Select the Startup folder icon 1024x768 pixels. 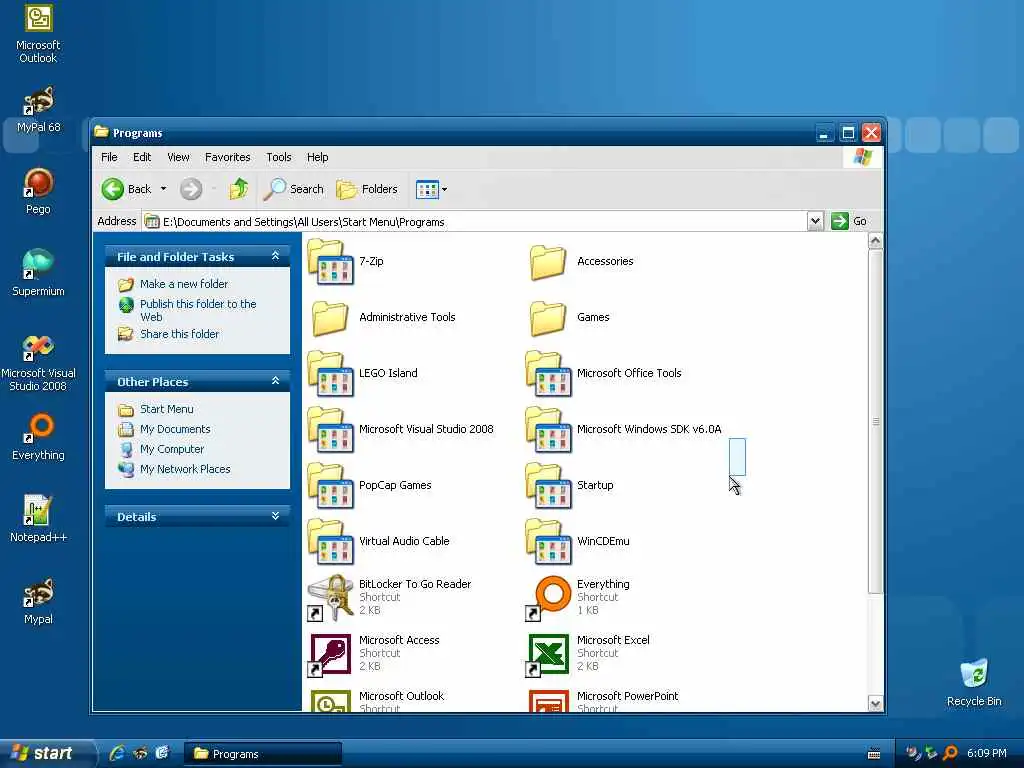click(549, 486)
